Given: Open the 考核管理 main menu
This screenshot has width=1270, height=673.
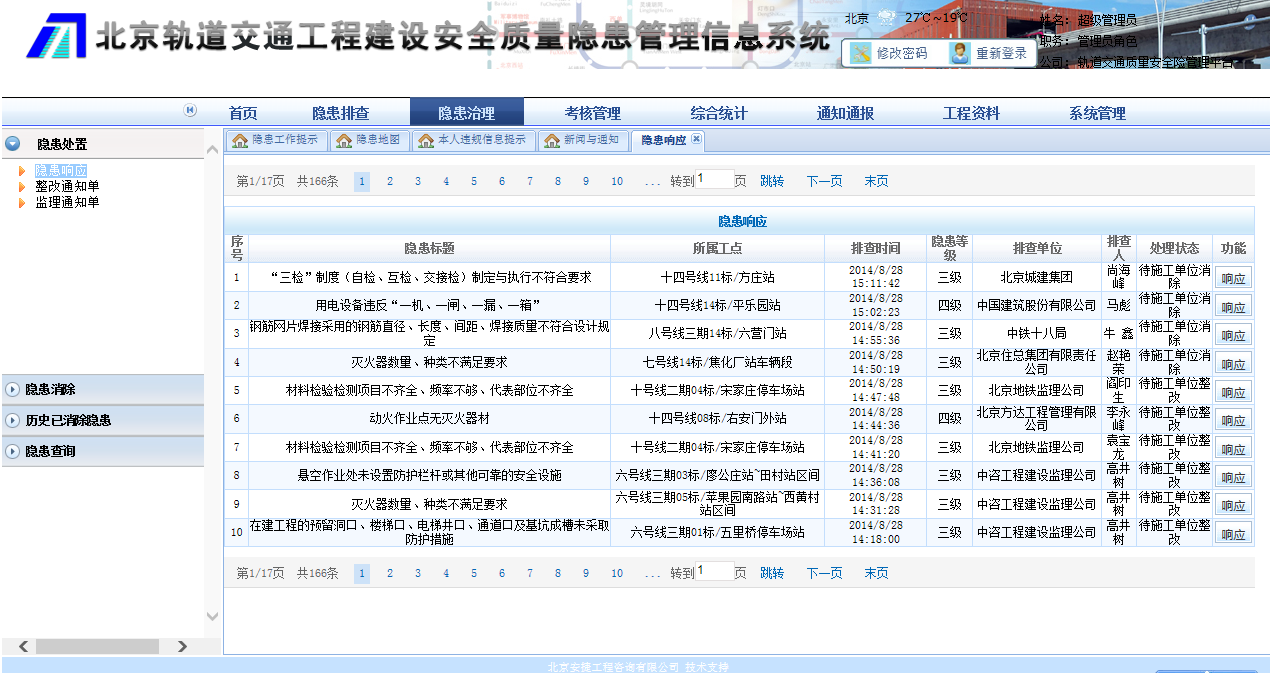Looking at the screenshot, I should 592,113.
